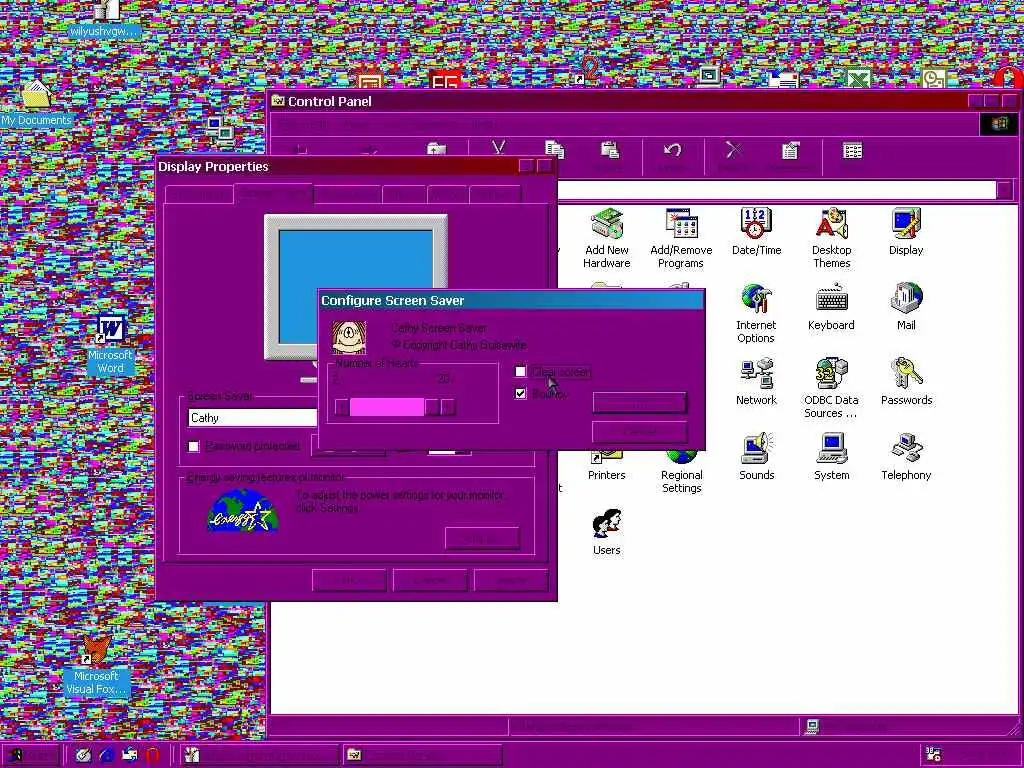Viewport: 1024px width, 768px height.
Task: Click the Up folder toolbar icon
Action: coord(436,150)
